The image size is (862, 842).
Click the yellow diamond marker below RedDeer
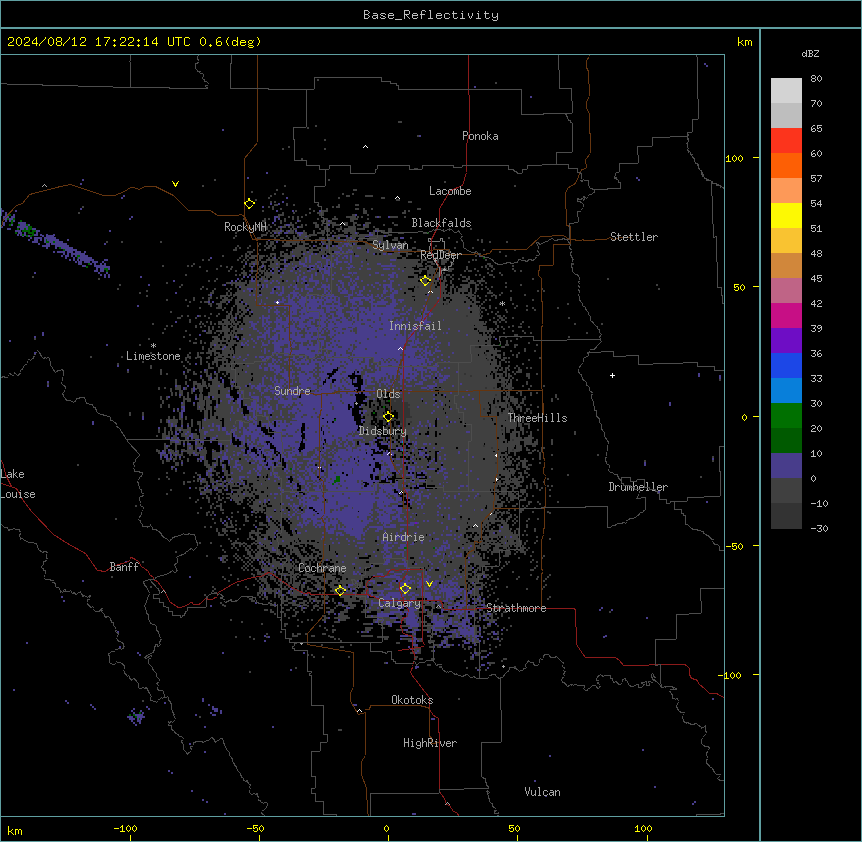point(426,281)
